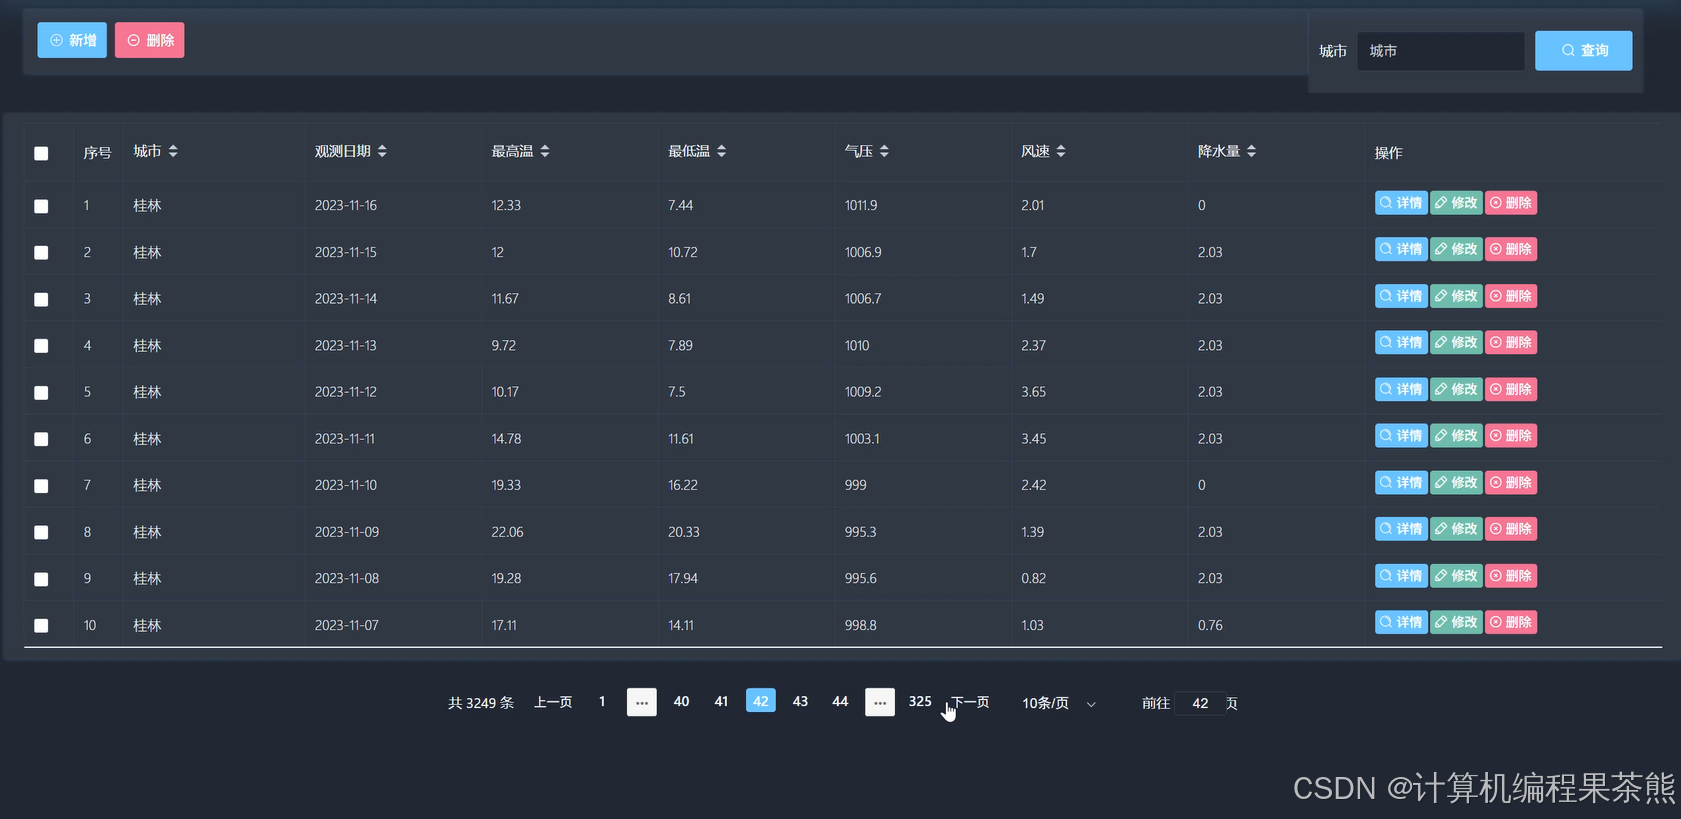Viewport: 1681px width, 819px height.
Task: Focus the 城市 search input field
Action: point(1440,51)
